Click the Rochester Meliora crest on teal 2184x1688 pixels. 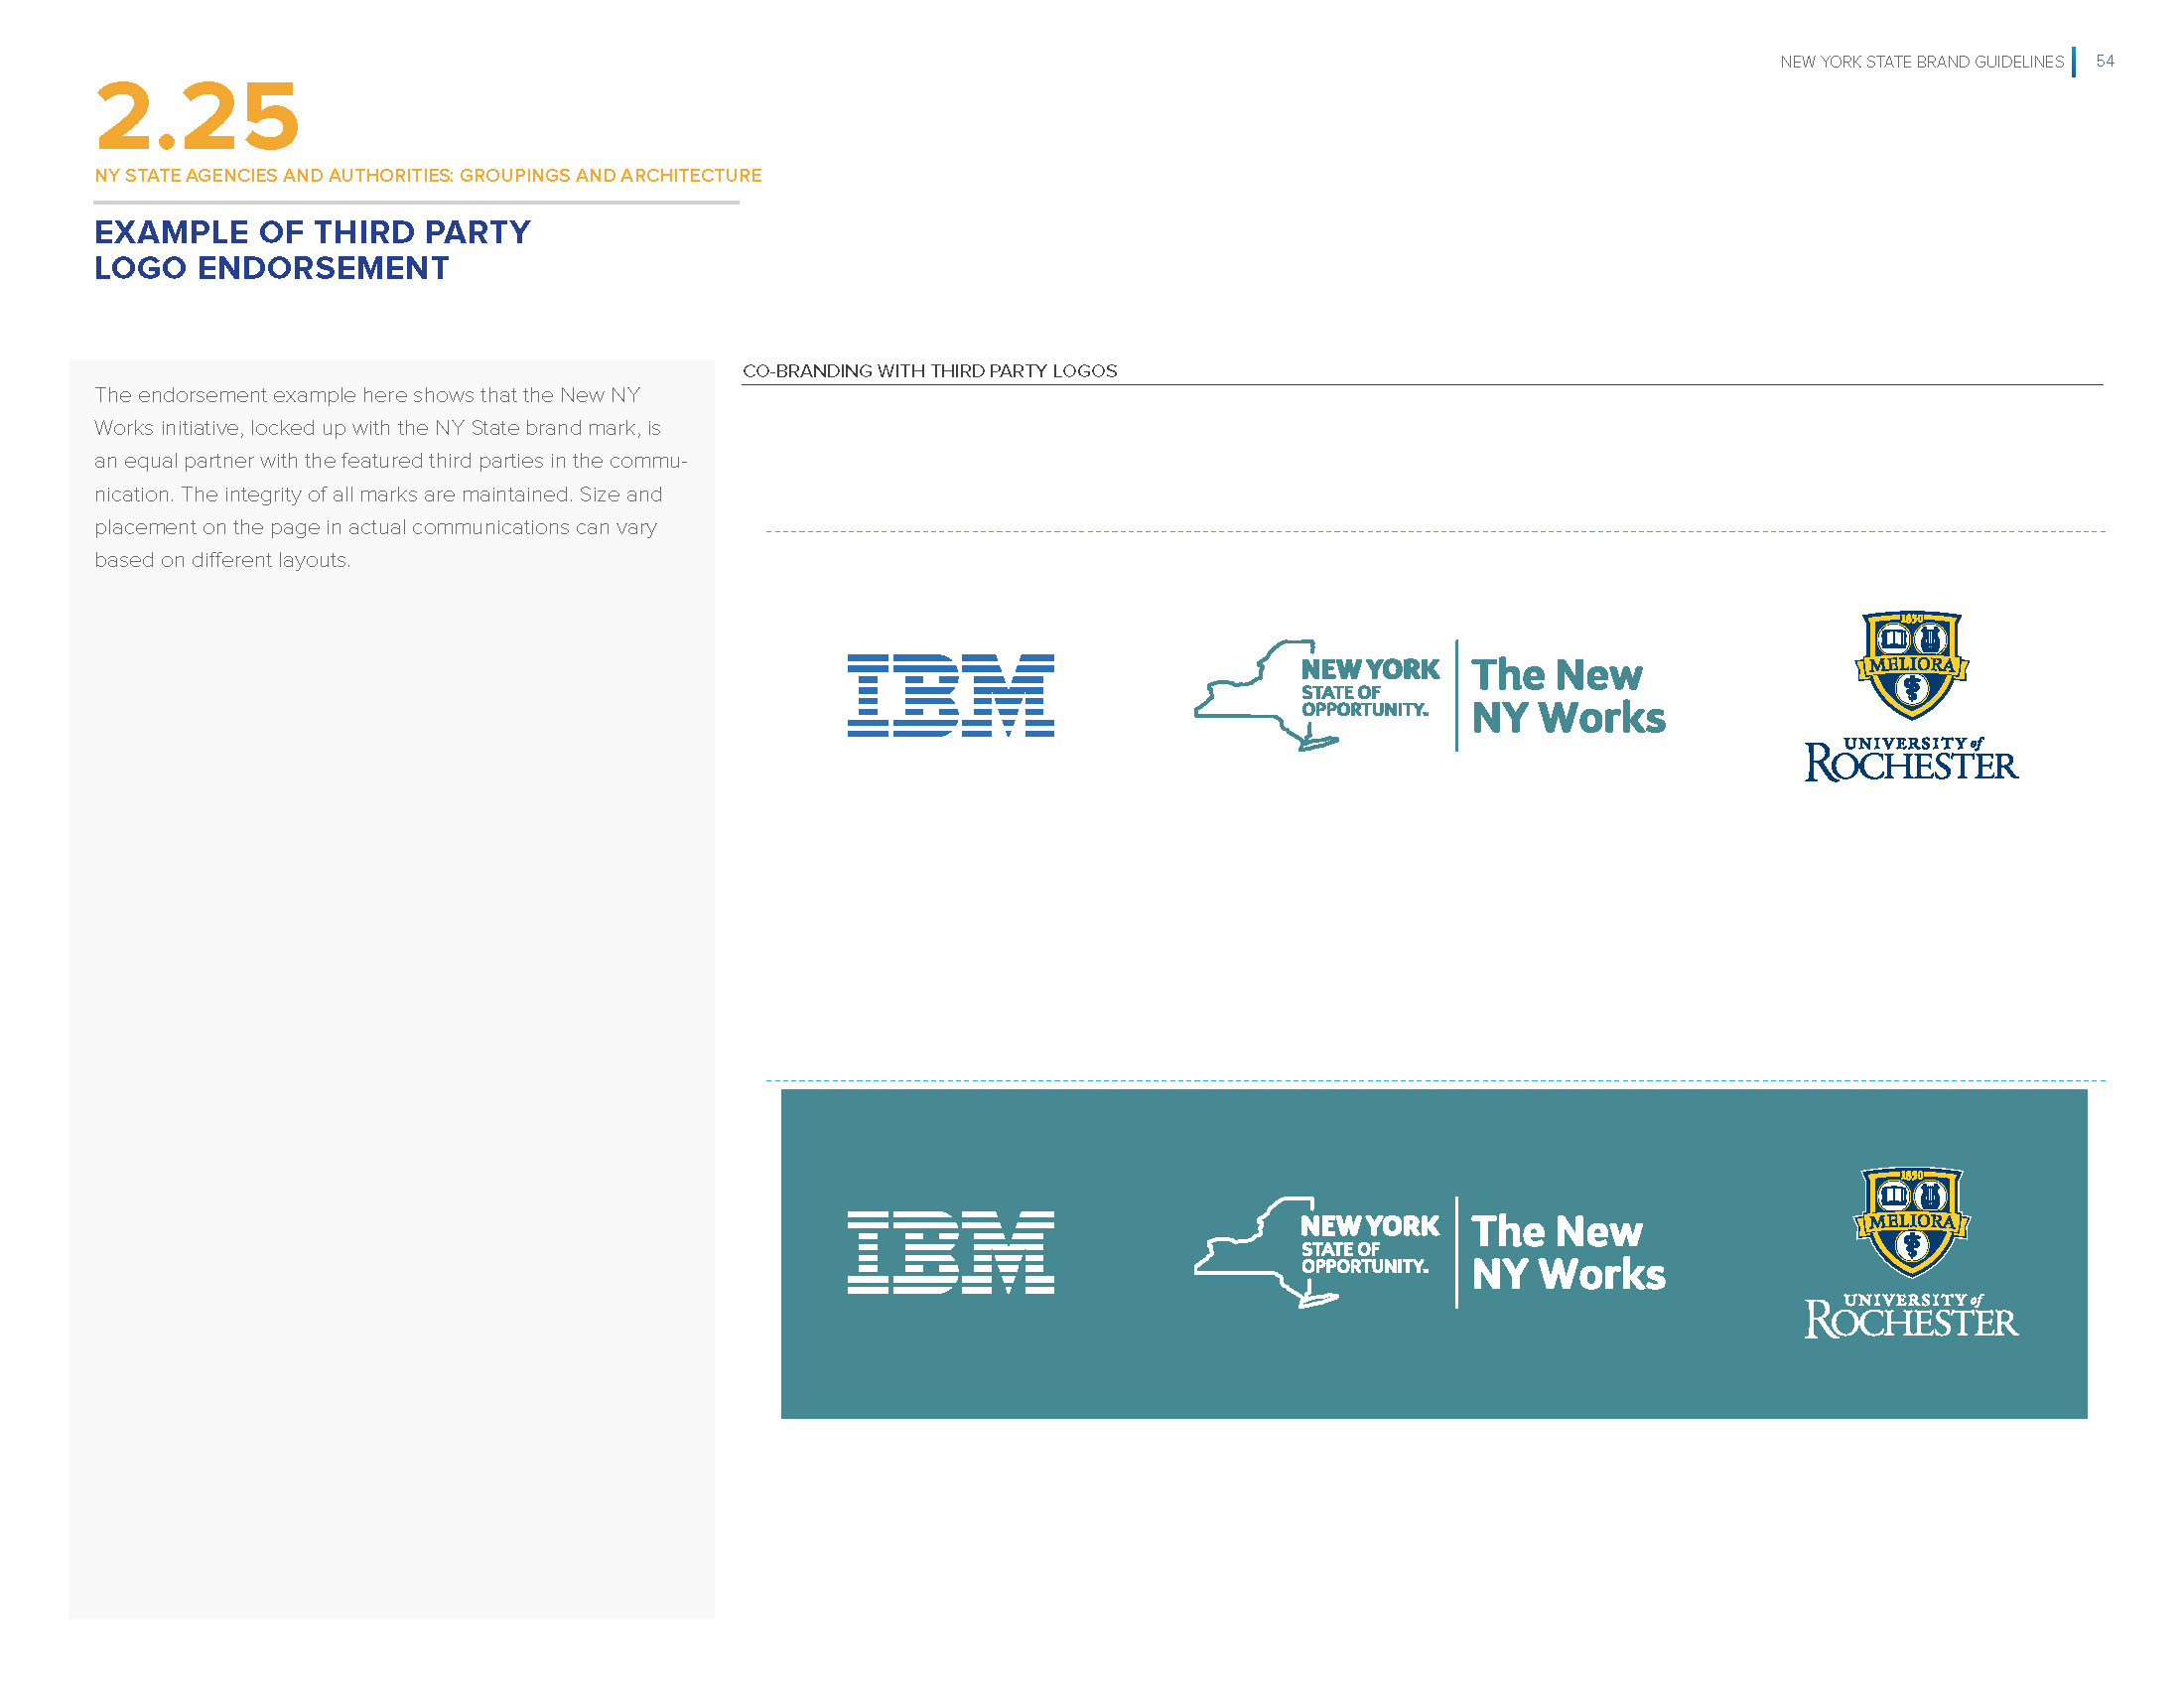[x=1911, y=1222]
